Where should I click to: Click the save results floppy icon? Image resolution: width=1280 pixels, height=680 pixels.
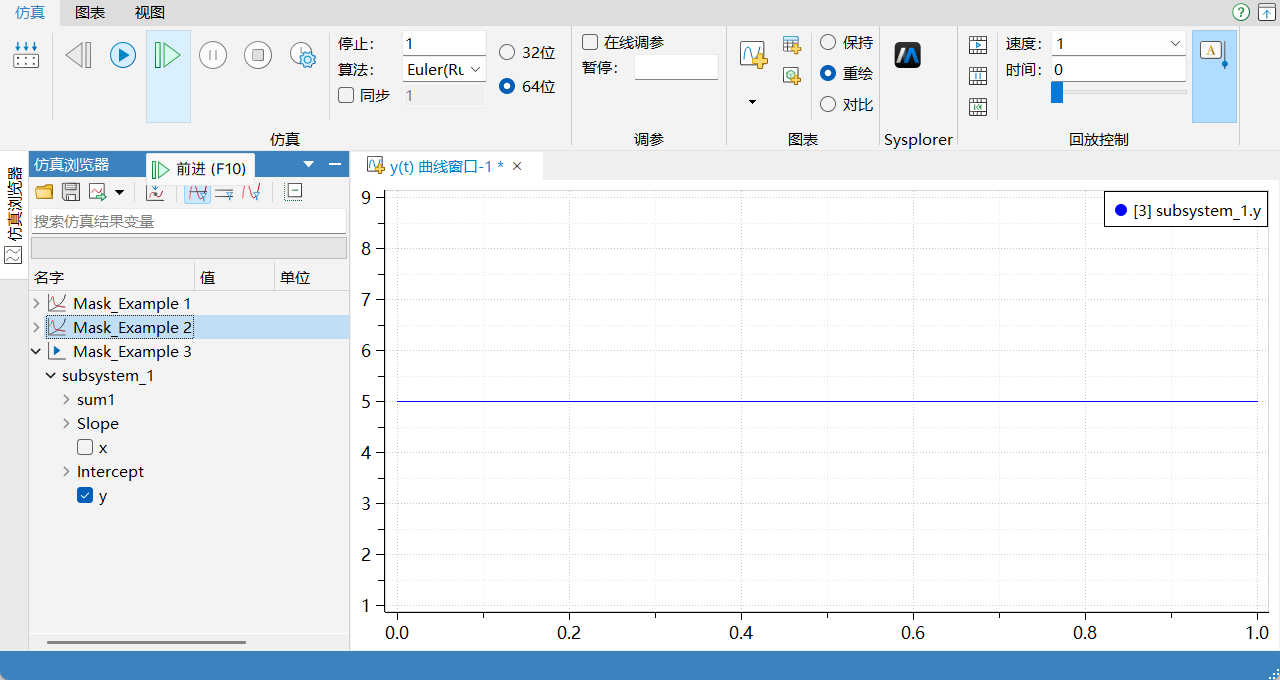[71, 192]
